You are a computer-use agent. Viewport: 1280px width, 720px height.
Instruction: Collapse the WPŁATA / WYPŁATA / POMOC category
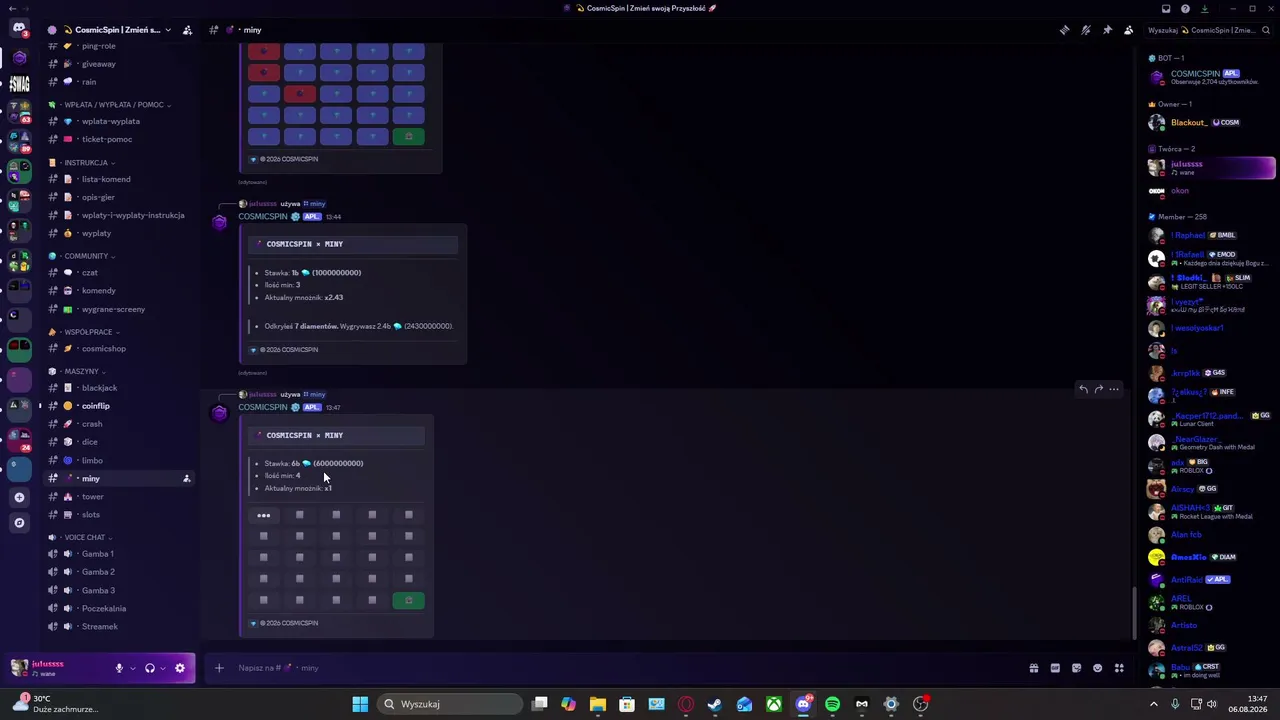(x=110, y=105)
